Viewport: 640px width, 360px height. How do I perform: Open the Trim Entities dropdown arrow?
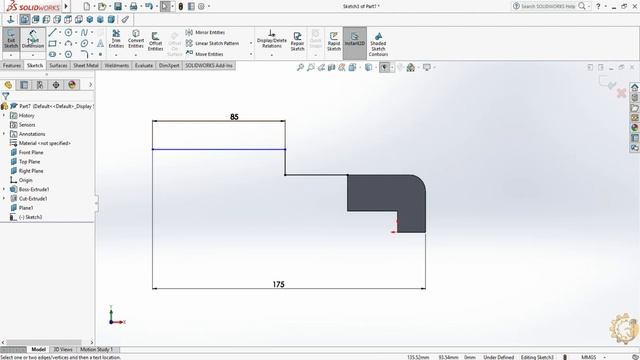(116, 55)
